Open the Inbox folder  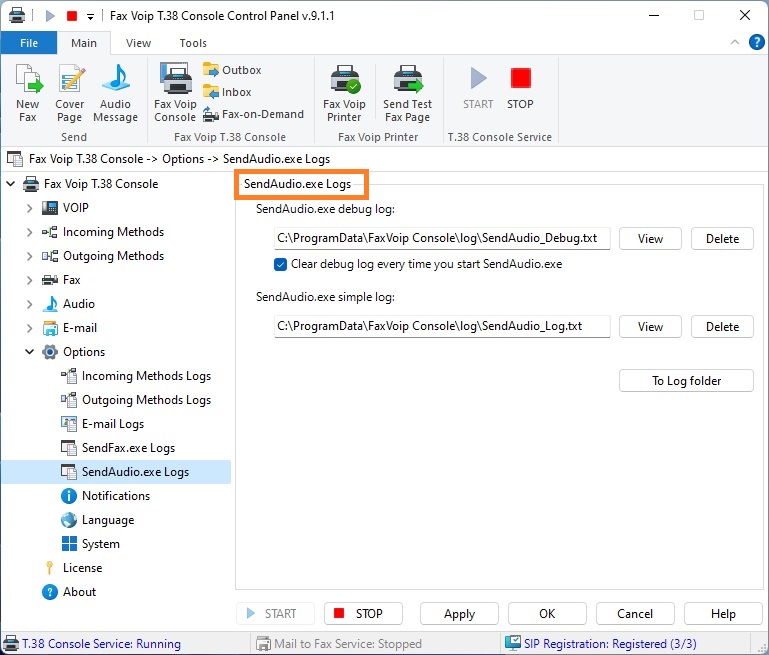pyautogui.click(x=227, y=92)
